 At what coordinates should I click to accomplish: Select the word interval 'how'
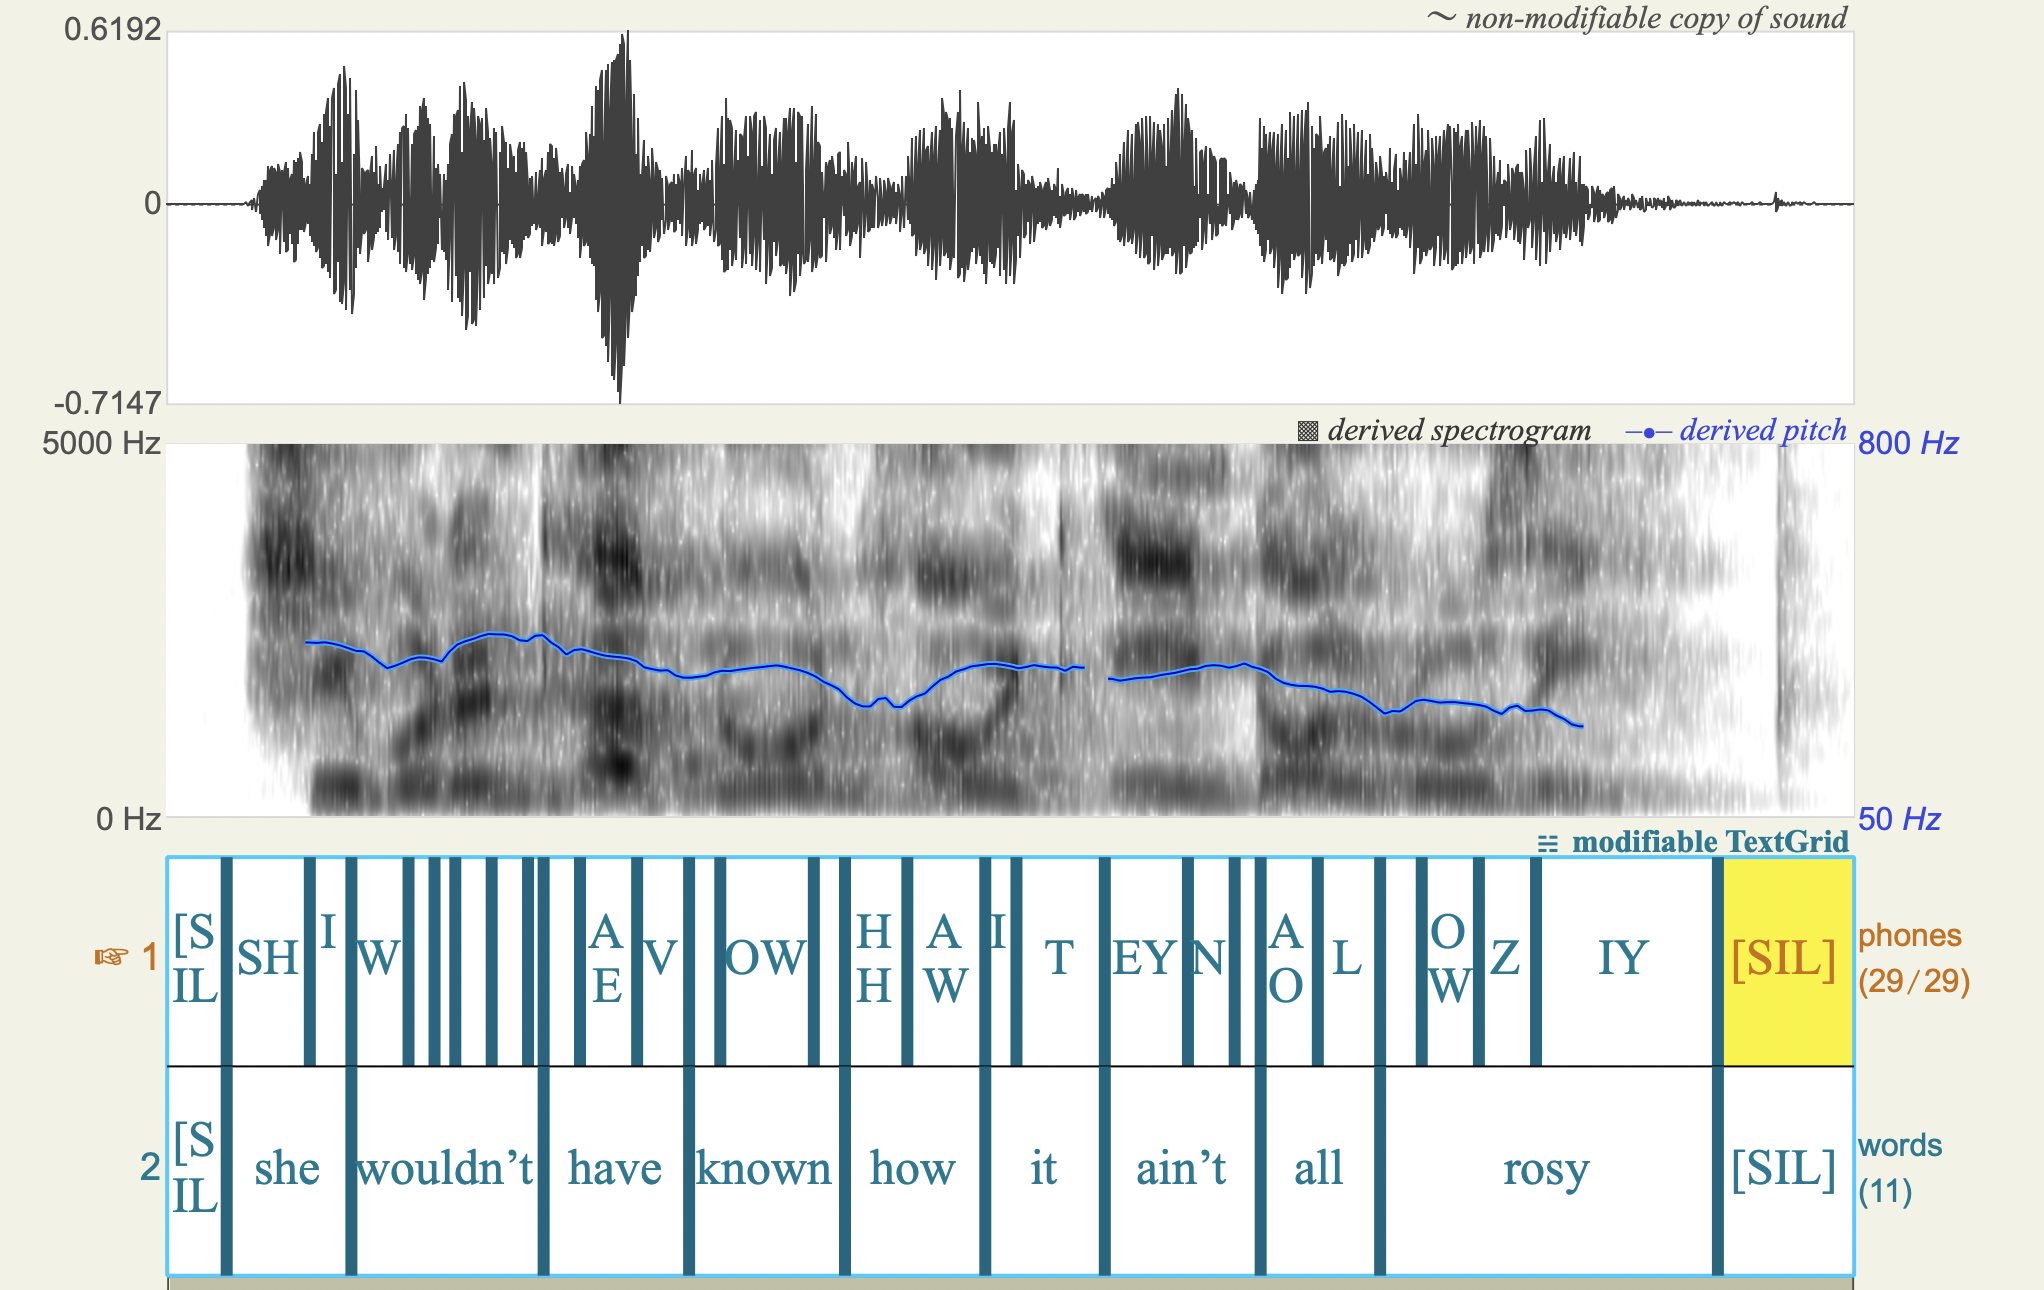coord(914,1170)
